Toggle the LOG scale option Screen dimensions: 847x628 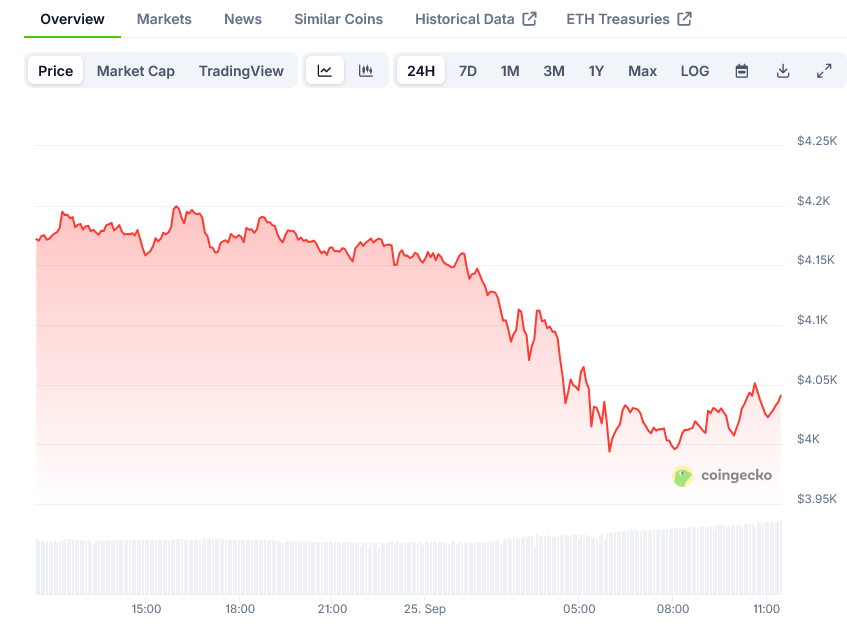tap(695, 71)
